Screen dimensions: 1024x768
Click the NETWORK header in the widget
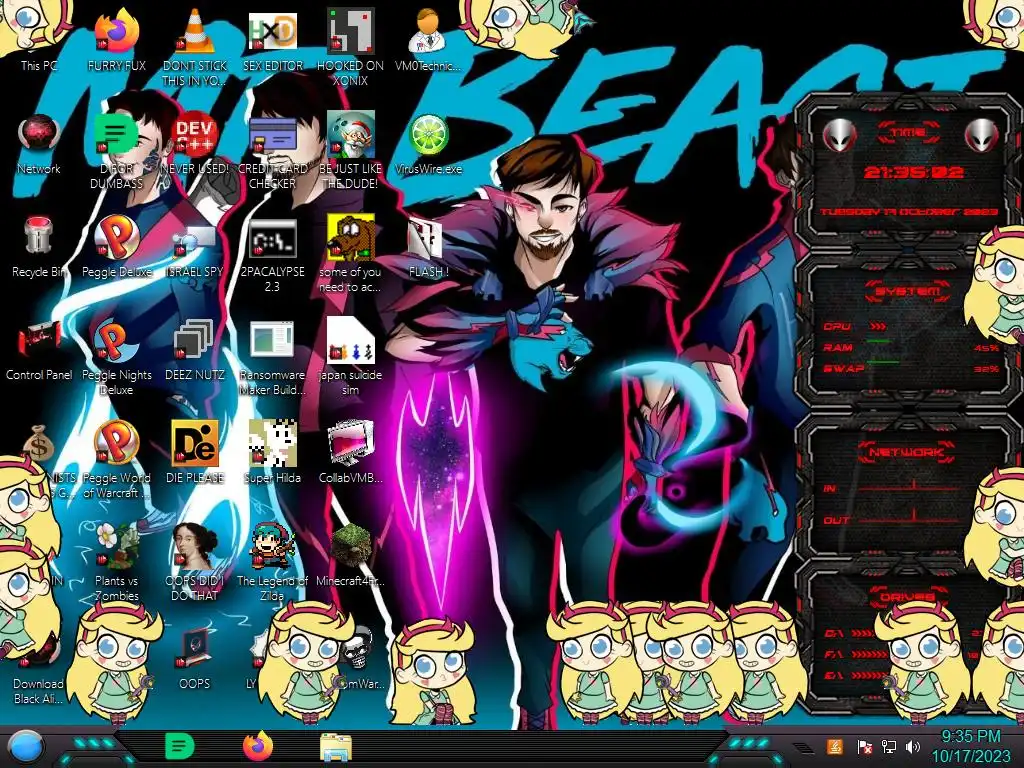[x=906, y=452]
